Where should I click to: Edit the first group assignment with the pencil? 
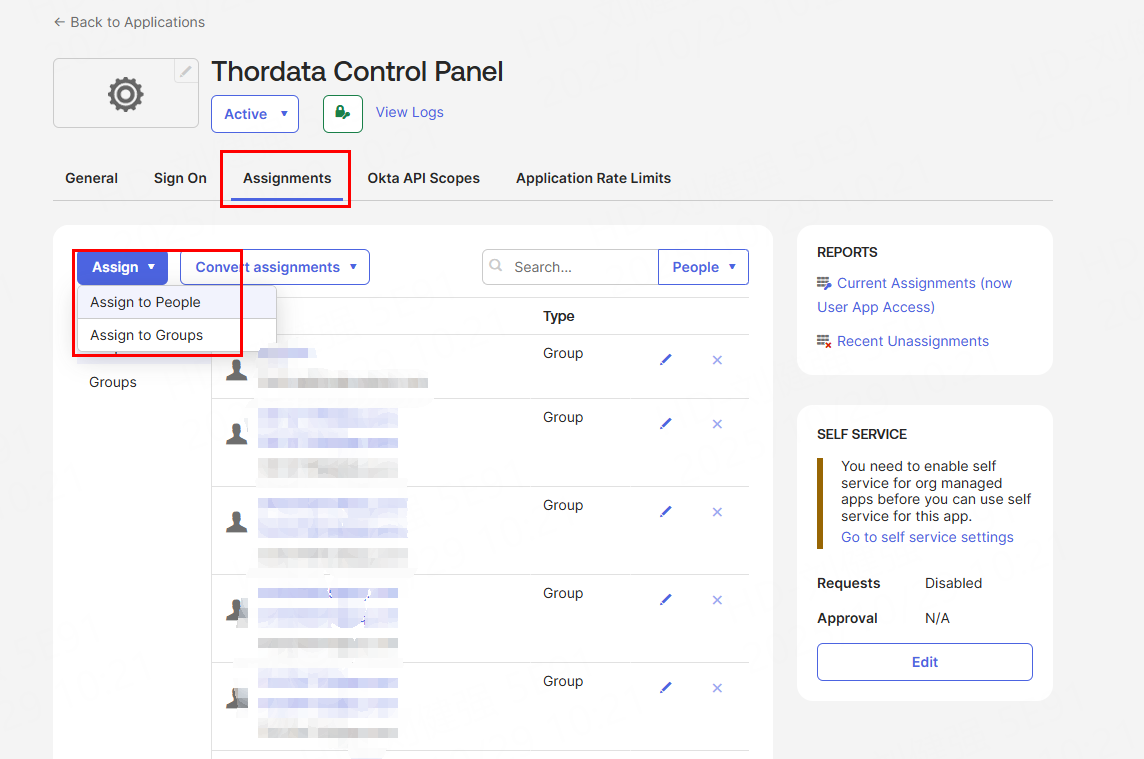pos(666,360)
